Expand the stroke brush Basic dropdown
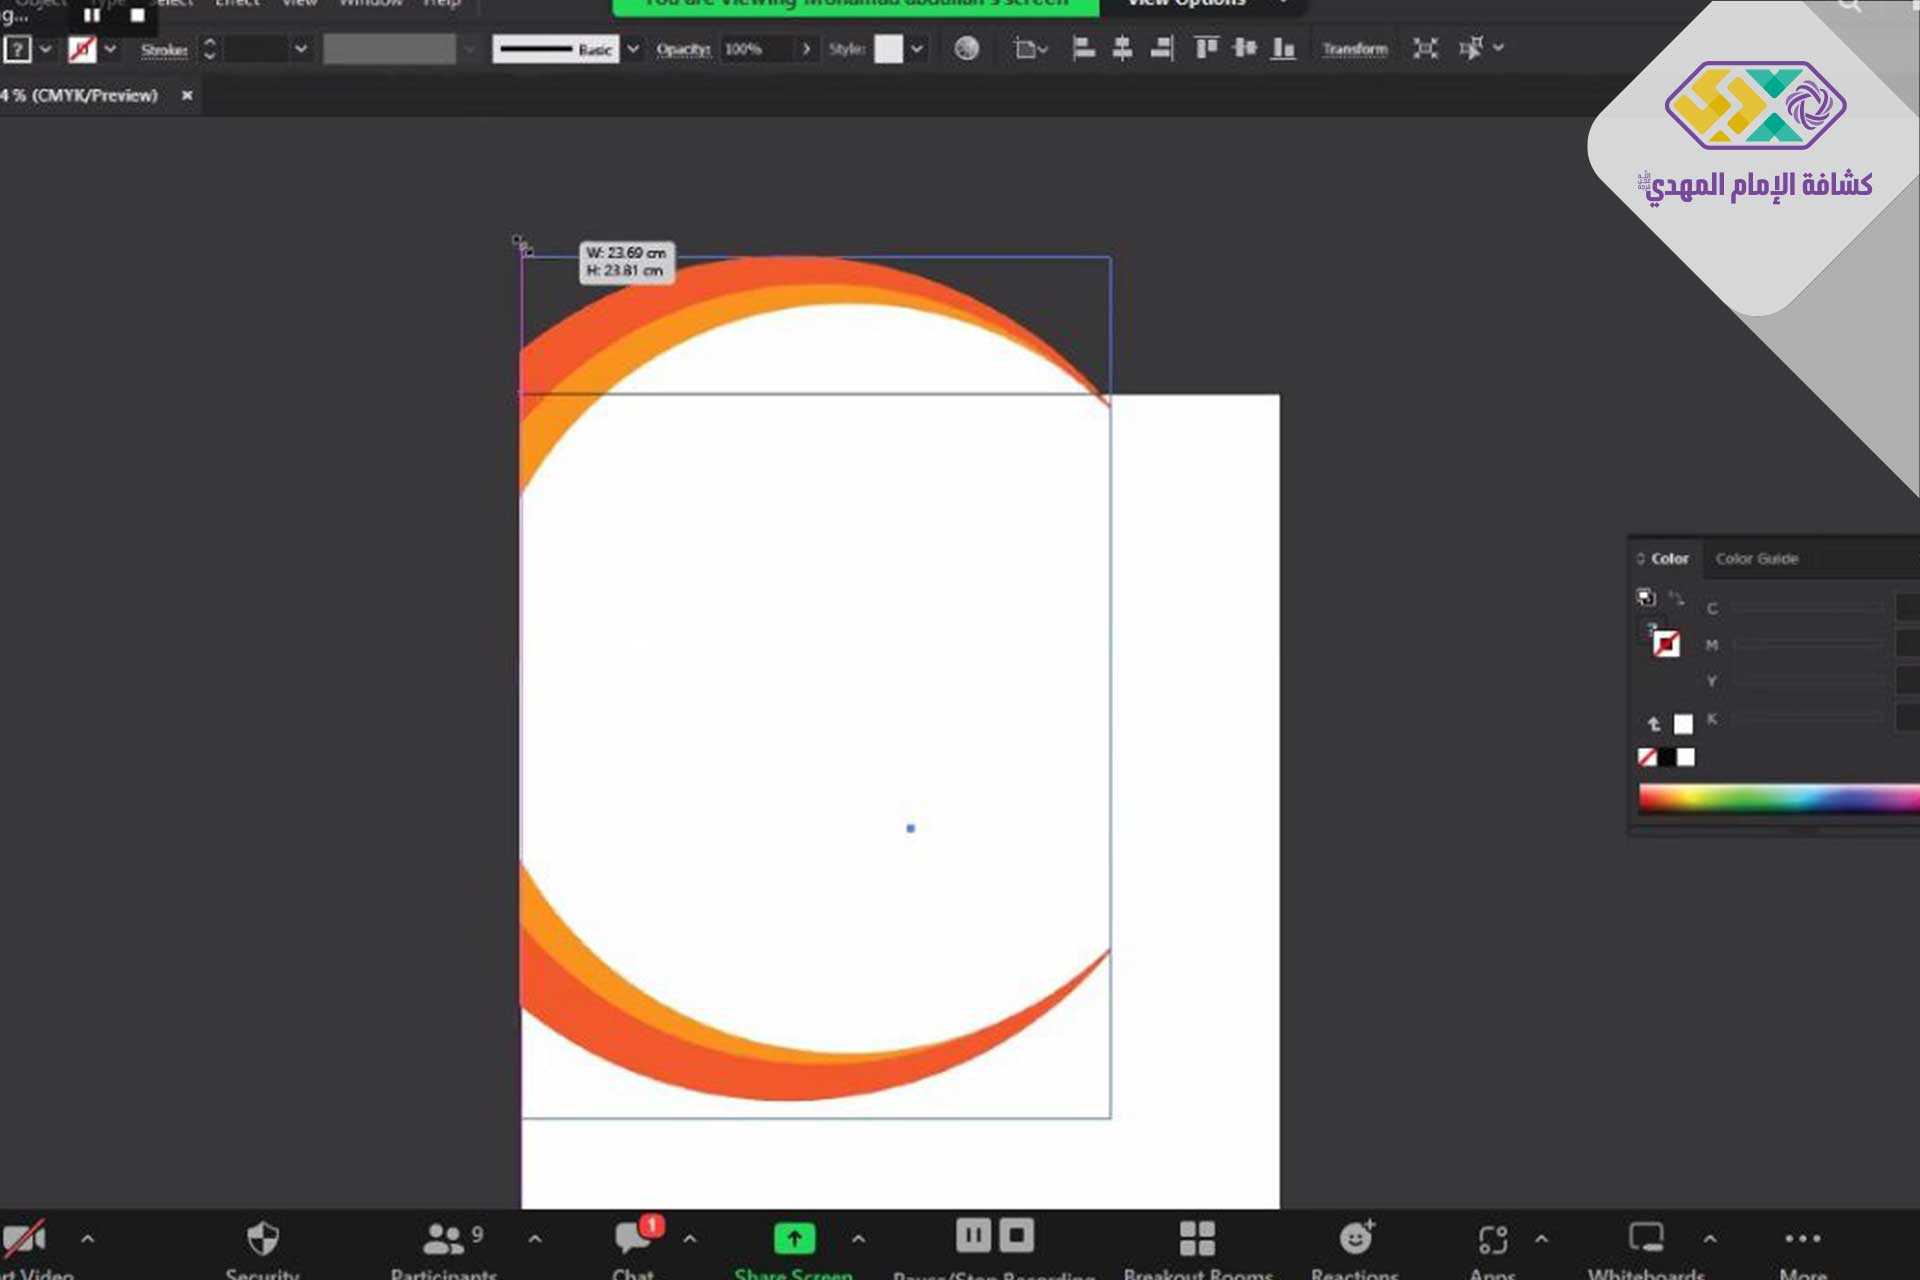Screen dimensions: 1920x1280 (x=633, y=49)
